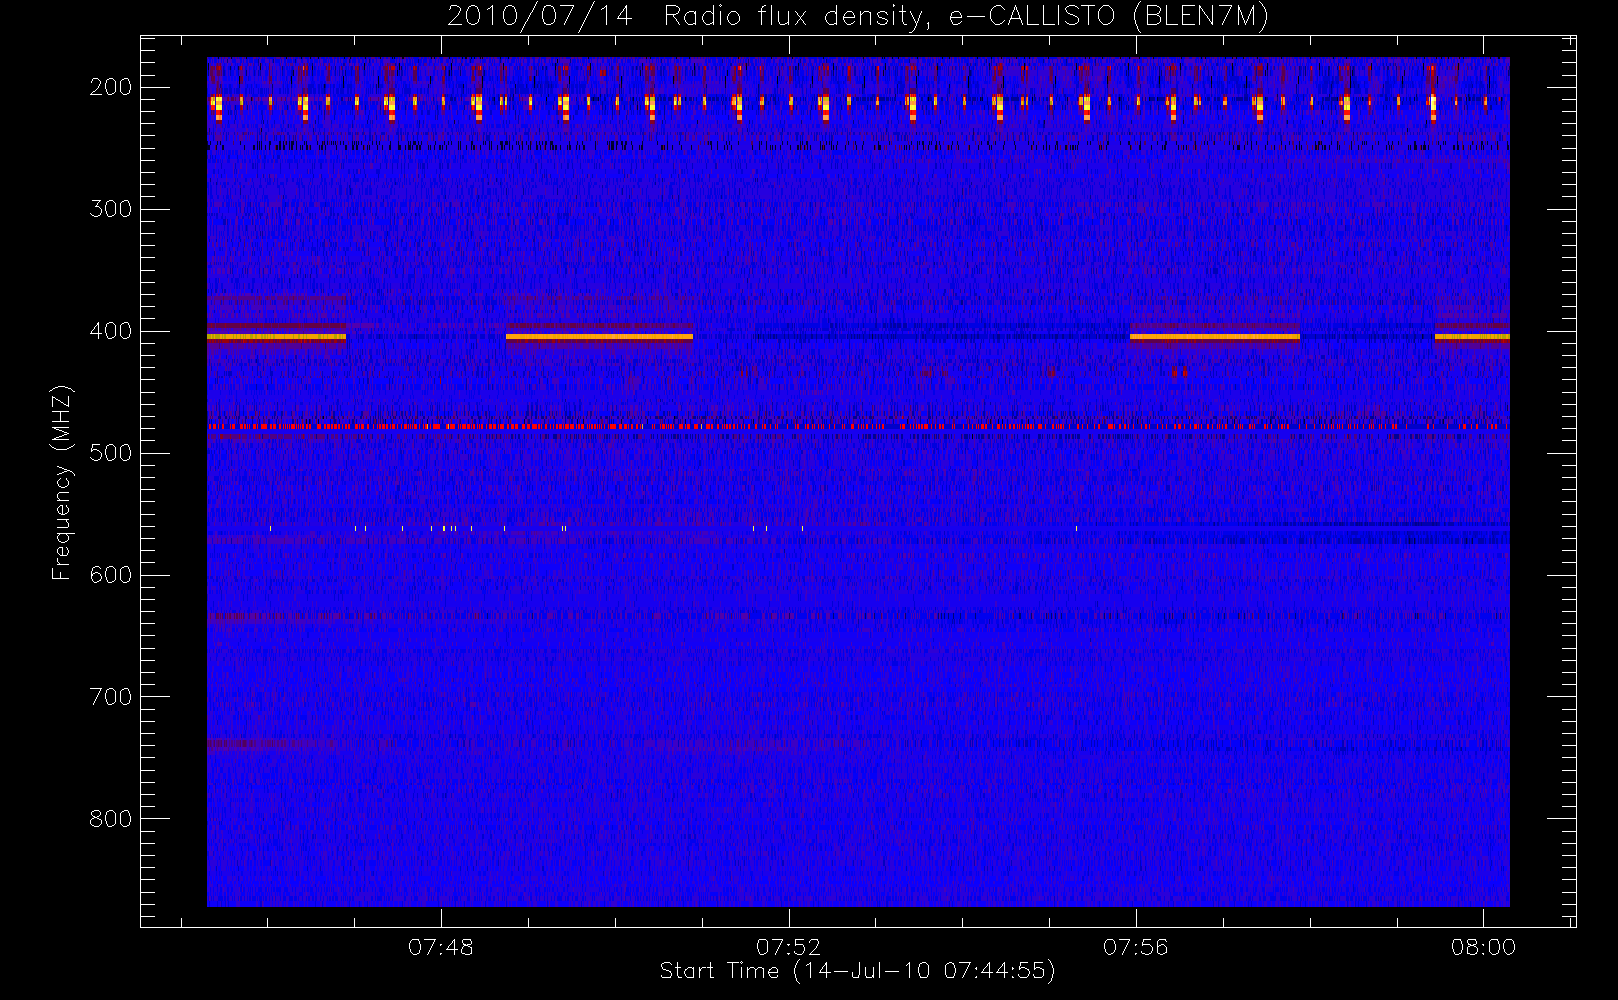Click the 08:00 time tick label
This screenshot has width=1618, height=1000.
pyautogui.click(x=1483, y=947)
